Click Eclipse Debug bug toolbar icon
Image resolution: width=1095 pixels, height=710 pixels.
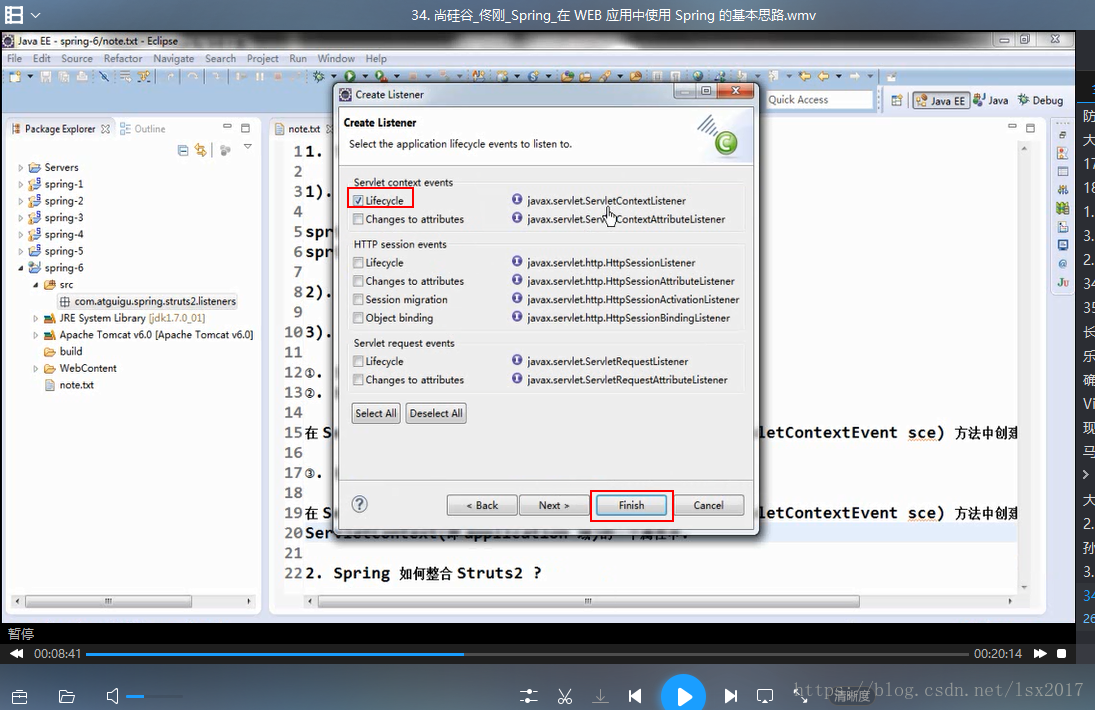point(319,76)
